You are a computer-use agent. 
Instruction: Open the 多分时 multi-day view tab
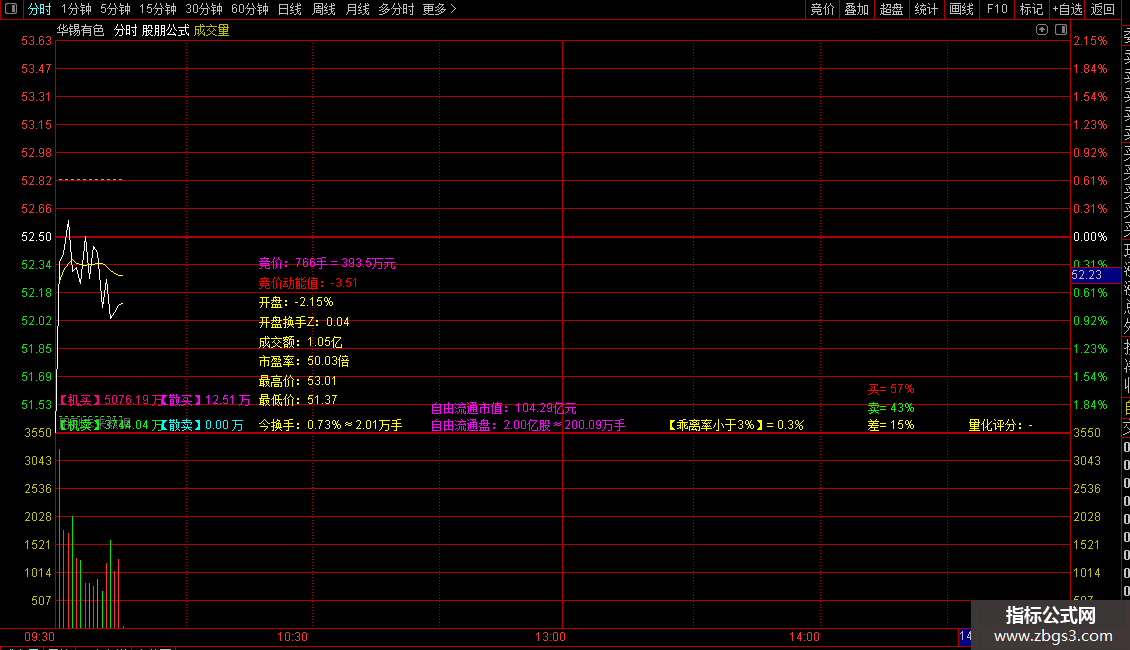pos(396,9)
